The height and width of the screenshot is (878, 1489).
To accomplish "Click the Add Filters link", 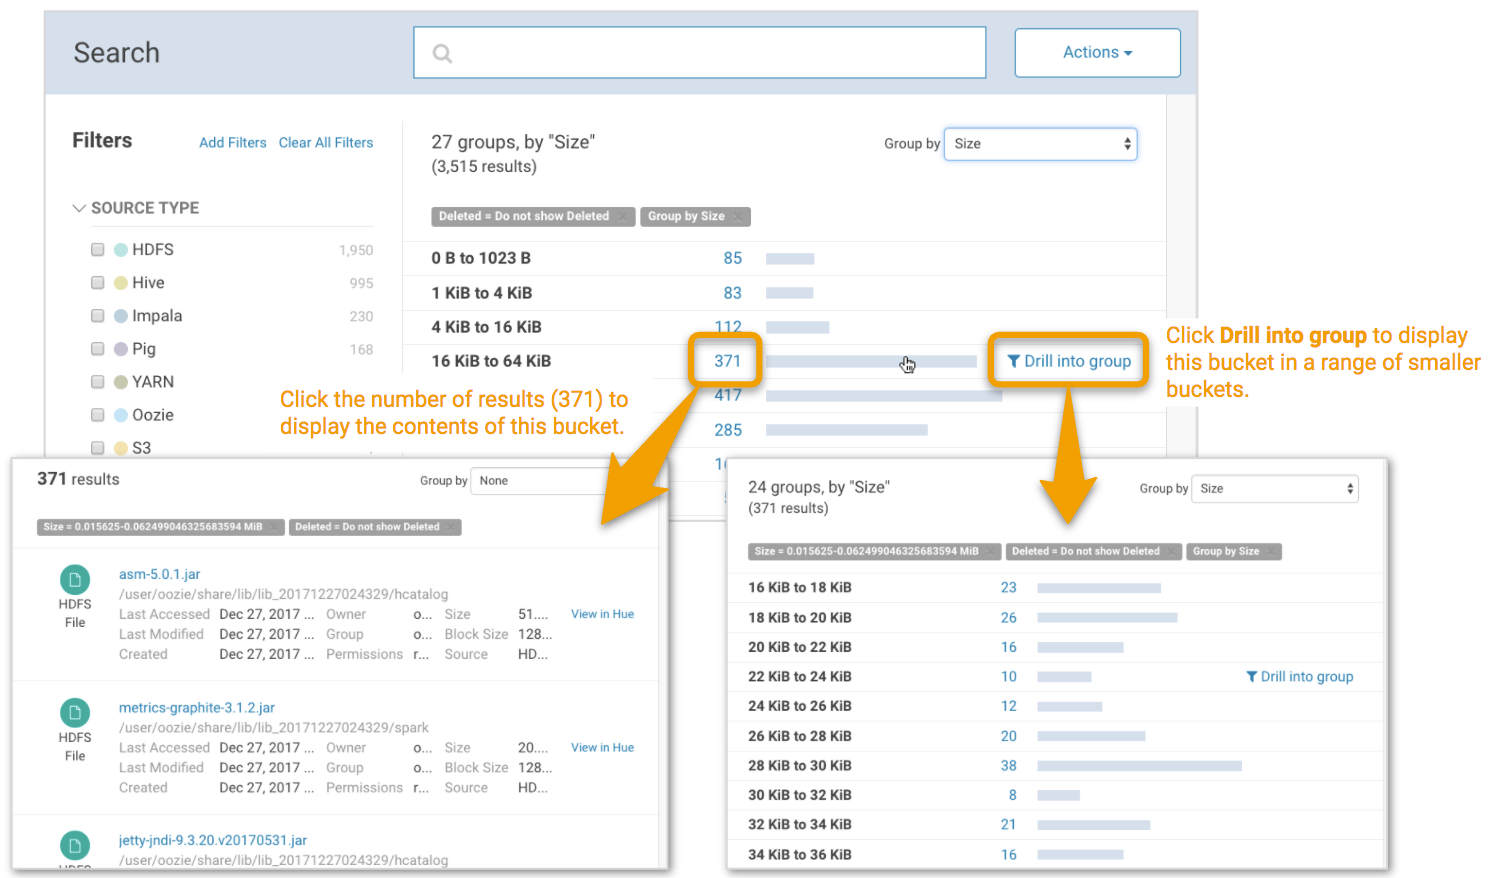I will 232,143.
